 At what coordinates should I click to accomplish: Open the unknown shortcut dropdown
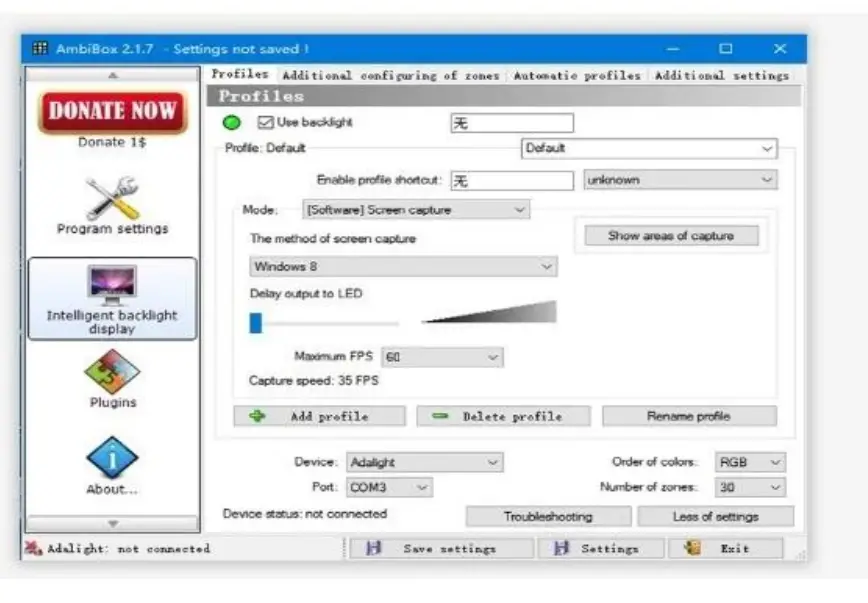[x=680, y=179]
